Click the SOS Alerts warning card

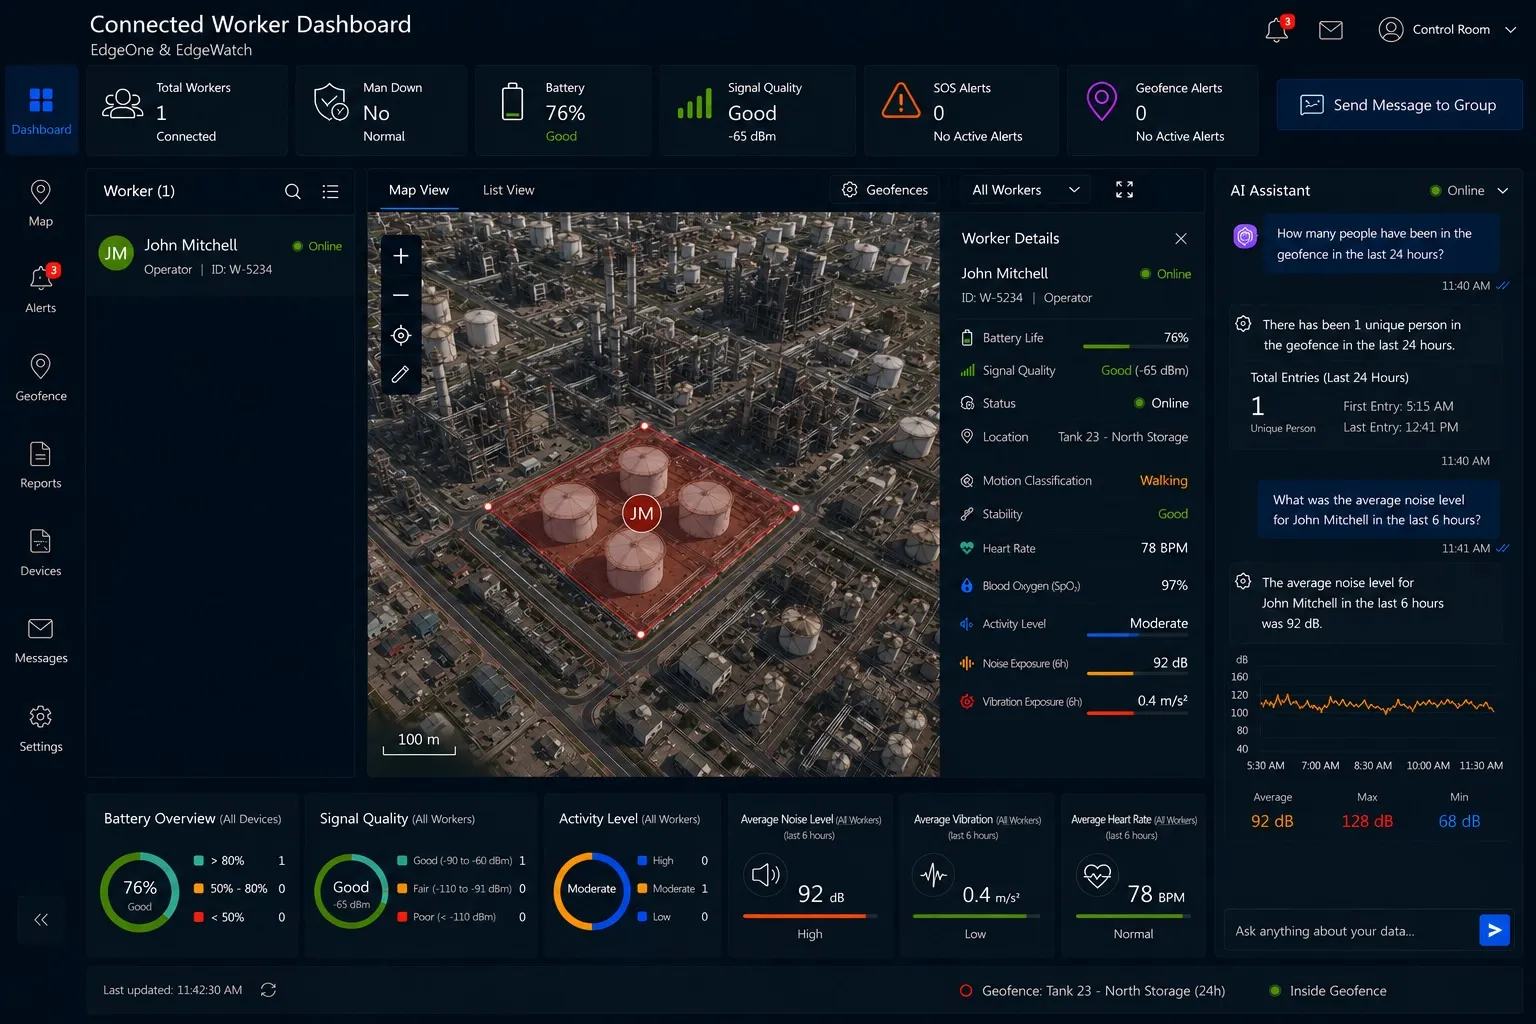961,111
